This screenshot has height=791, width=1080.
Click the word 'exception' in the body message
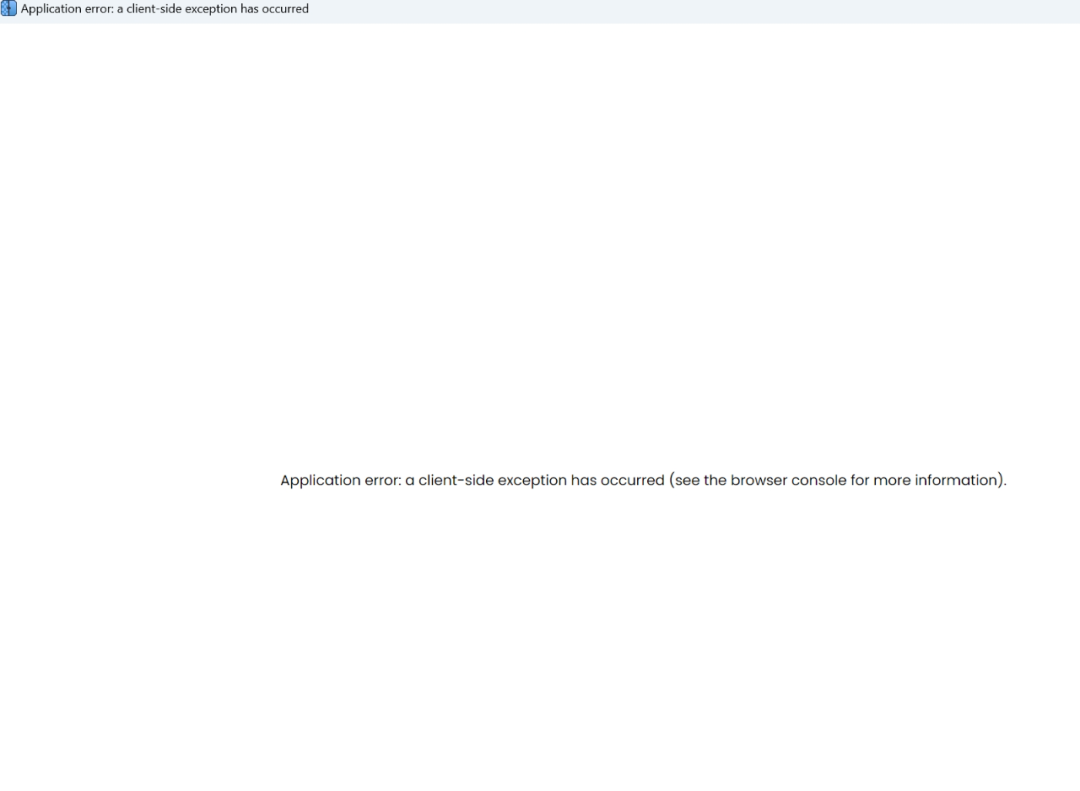coord(532,480)
